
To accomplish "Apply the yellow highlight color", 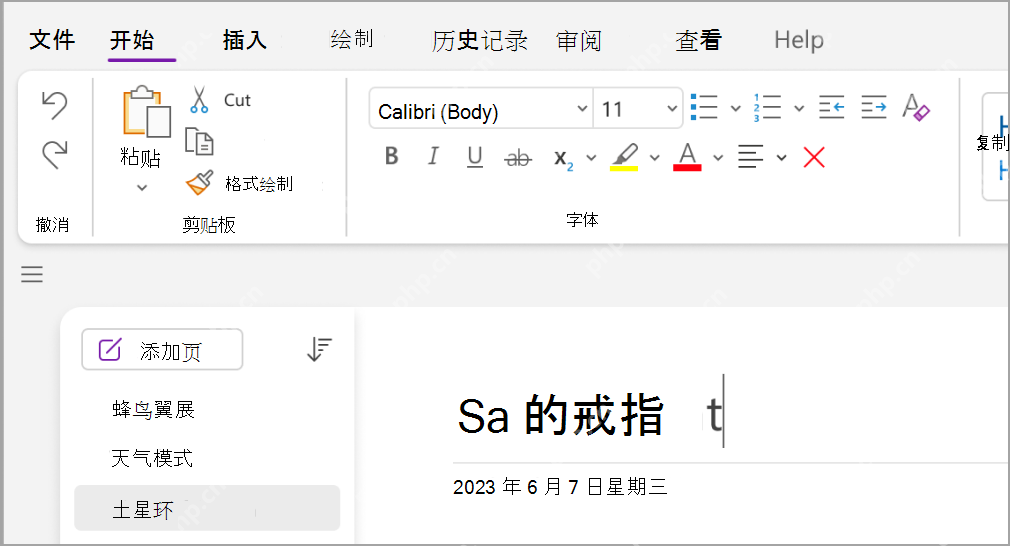I will [x=624, y=157].
